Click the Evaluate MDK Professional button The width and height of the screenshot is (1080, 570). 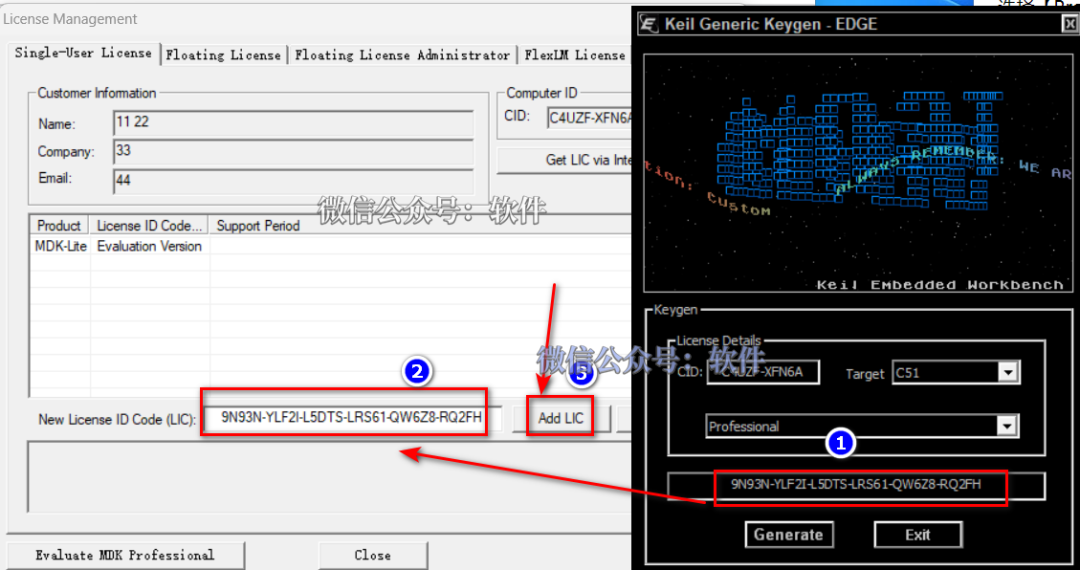(x=125, y=555)
